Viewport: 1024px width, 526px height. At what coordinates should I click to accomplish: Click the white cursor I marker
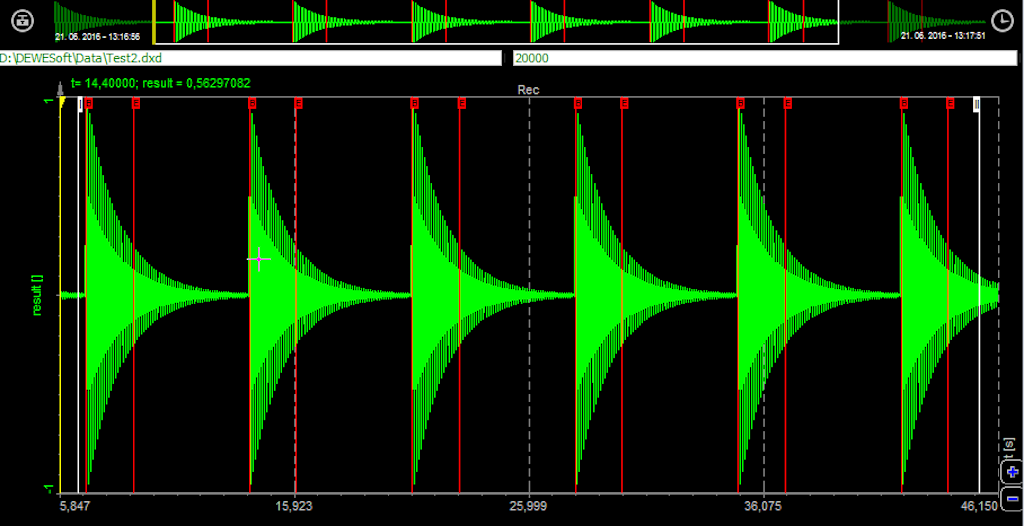[80, 103]
